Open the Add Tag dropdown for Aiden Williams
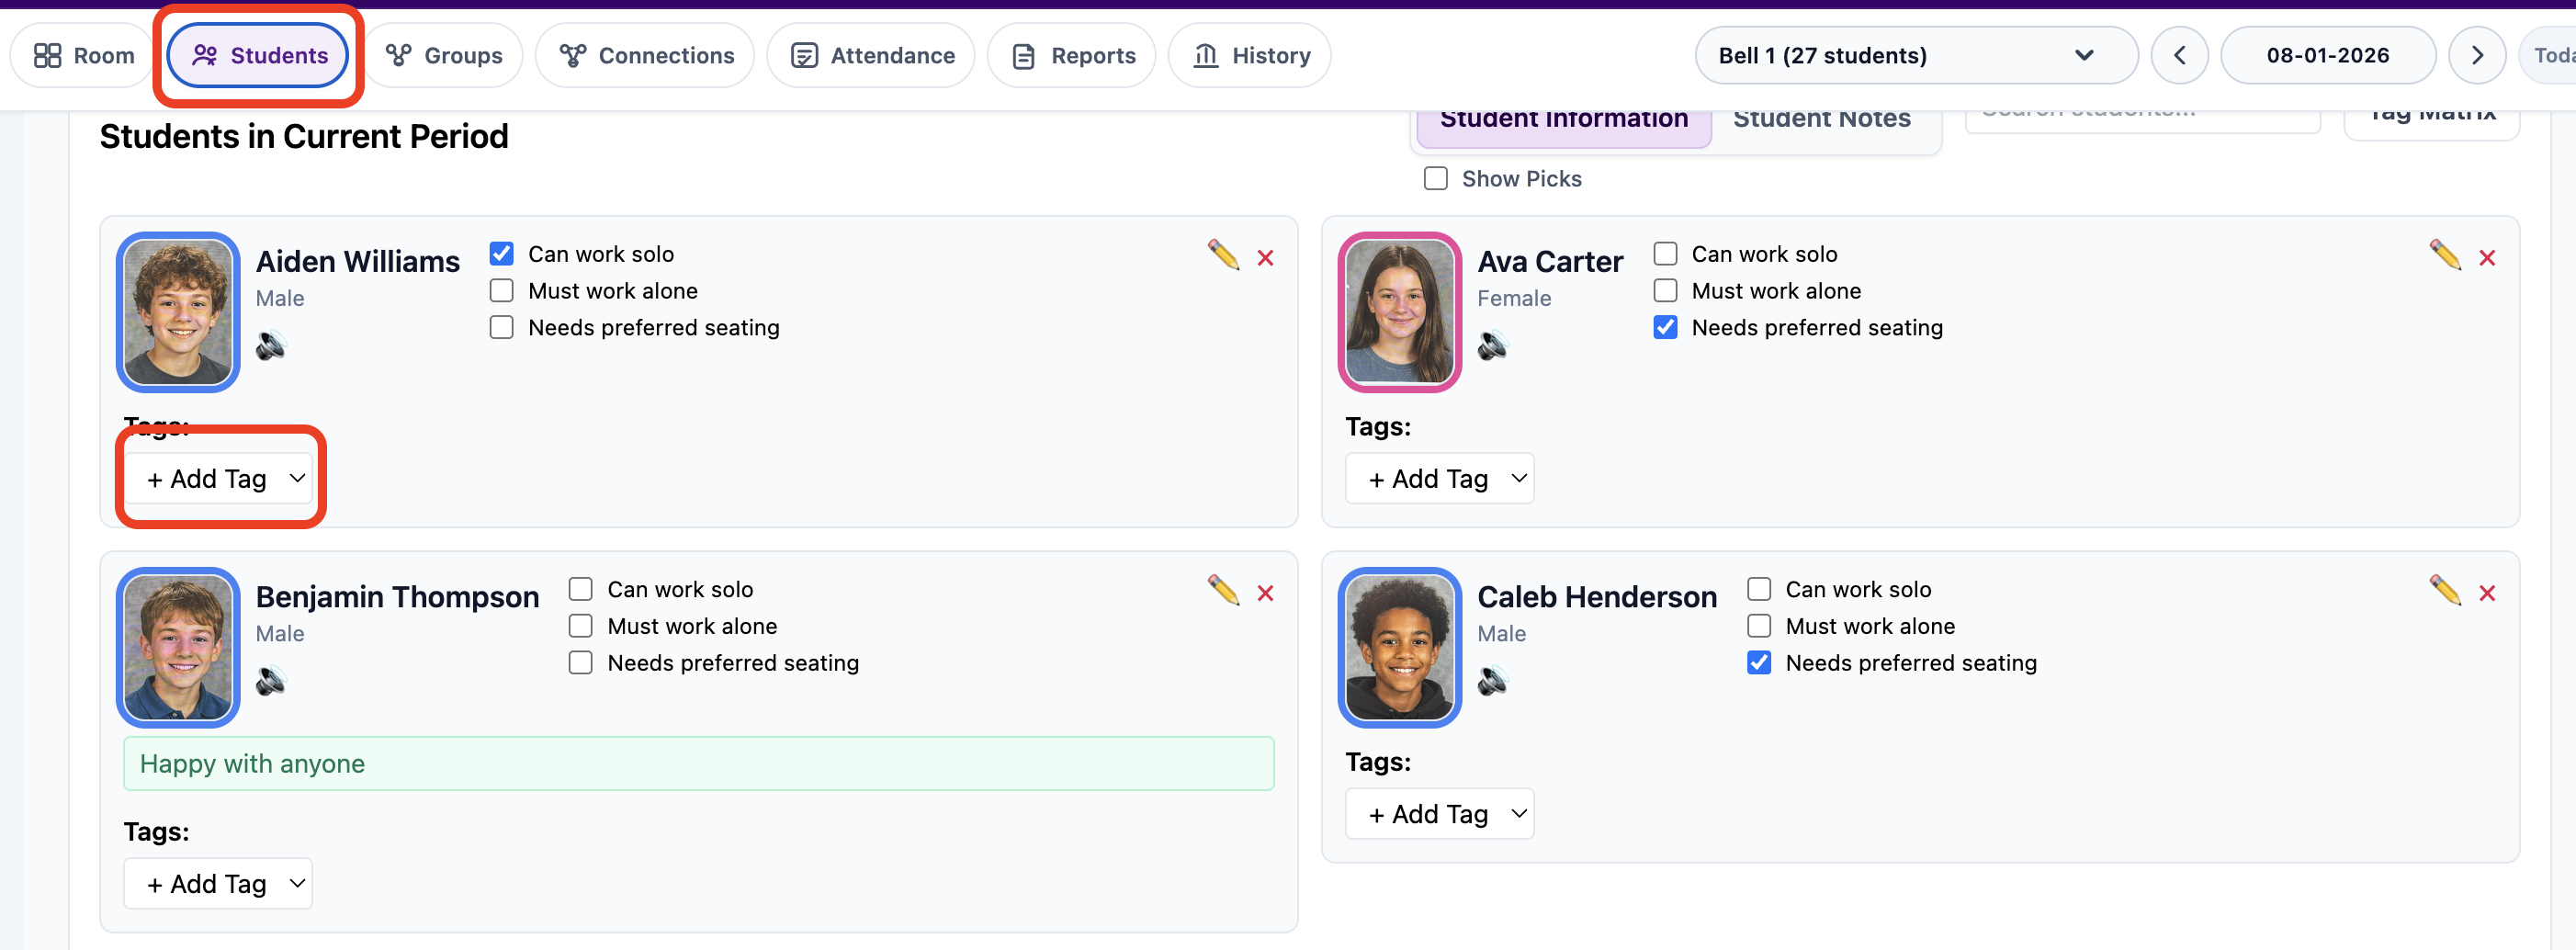2576x950 pixels. pos(218,479)
